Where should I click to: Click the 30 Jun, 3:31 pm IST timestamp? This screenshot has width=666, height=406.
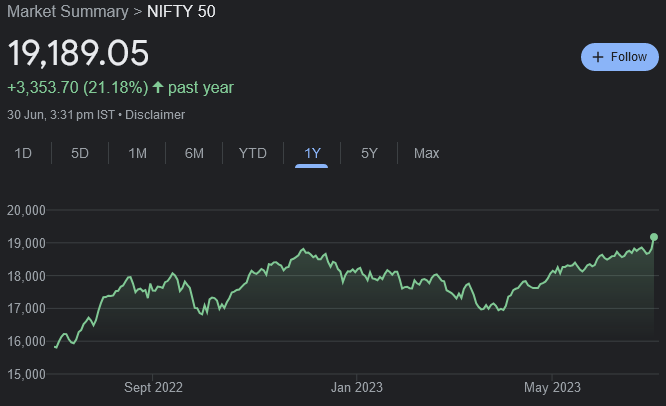pos(61,115)
